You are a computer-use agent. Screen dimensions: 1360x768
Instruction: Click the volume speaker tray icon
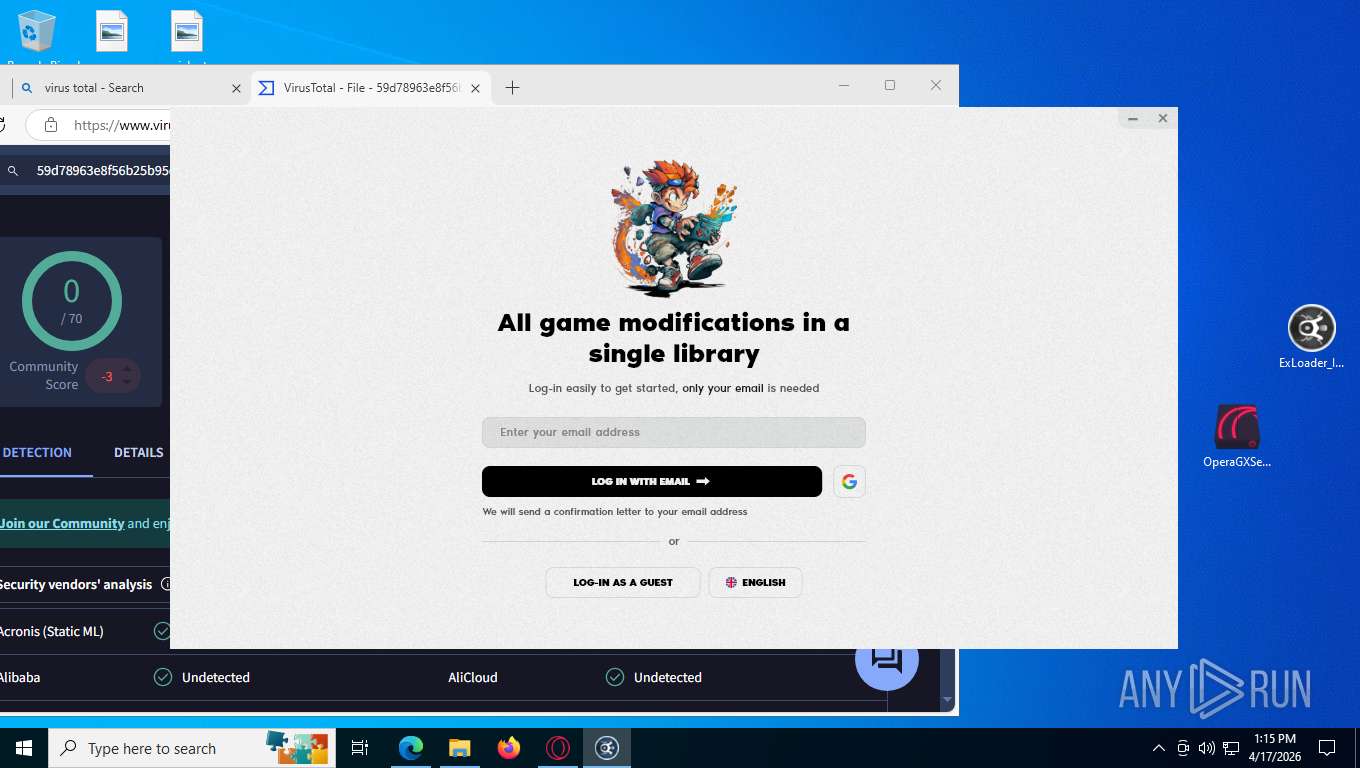1206,748
